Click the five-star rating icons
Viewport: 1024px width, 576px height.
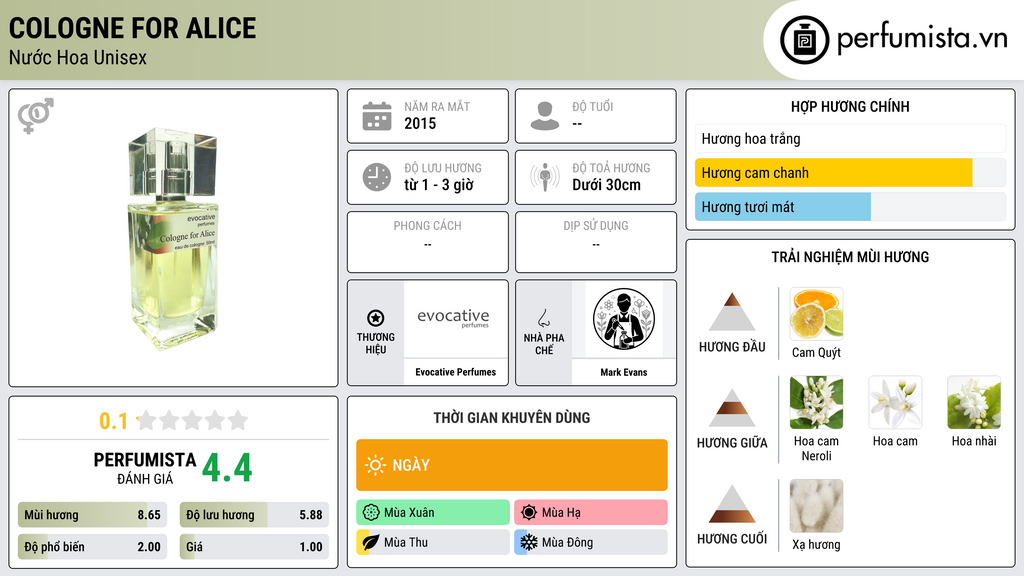click(x=193, y=421)
